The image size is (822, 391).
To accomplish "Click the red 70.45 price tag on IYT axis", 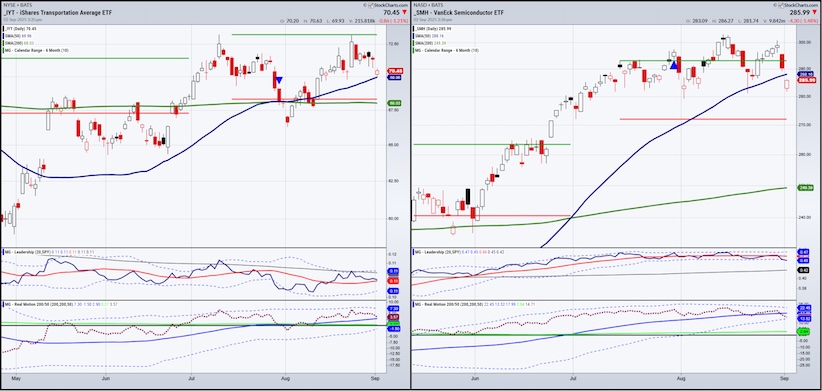I will pyautogui.click(x=395, y=71).
